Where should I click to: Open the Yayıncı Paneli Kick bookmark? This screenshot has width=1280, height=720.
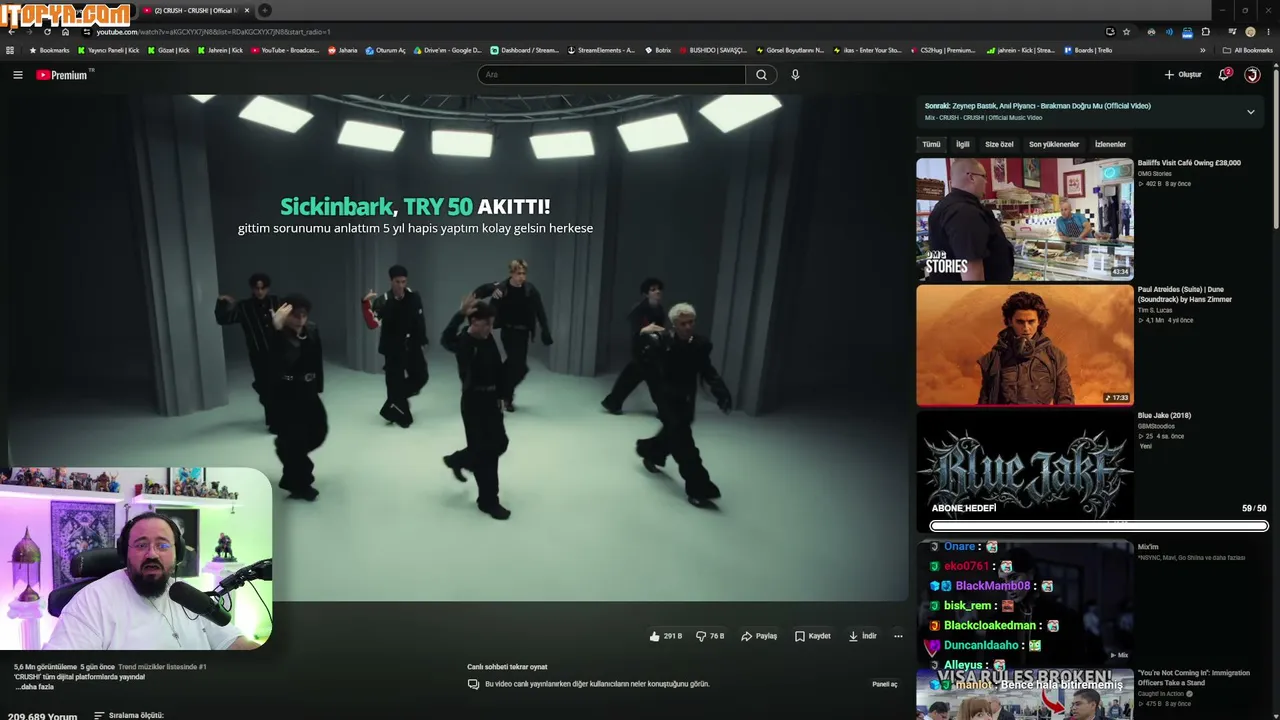[x=109, y=50]
